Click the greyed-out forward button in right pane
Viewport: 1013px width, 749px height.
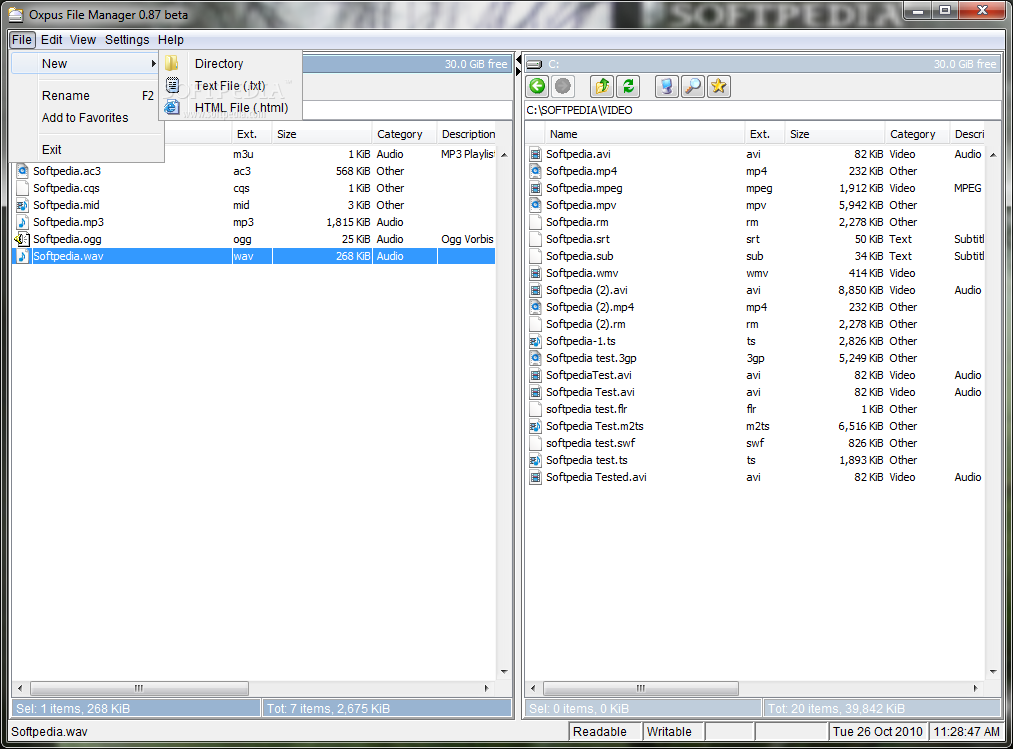click(563, 86)
